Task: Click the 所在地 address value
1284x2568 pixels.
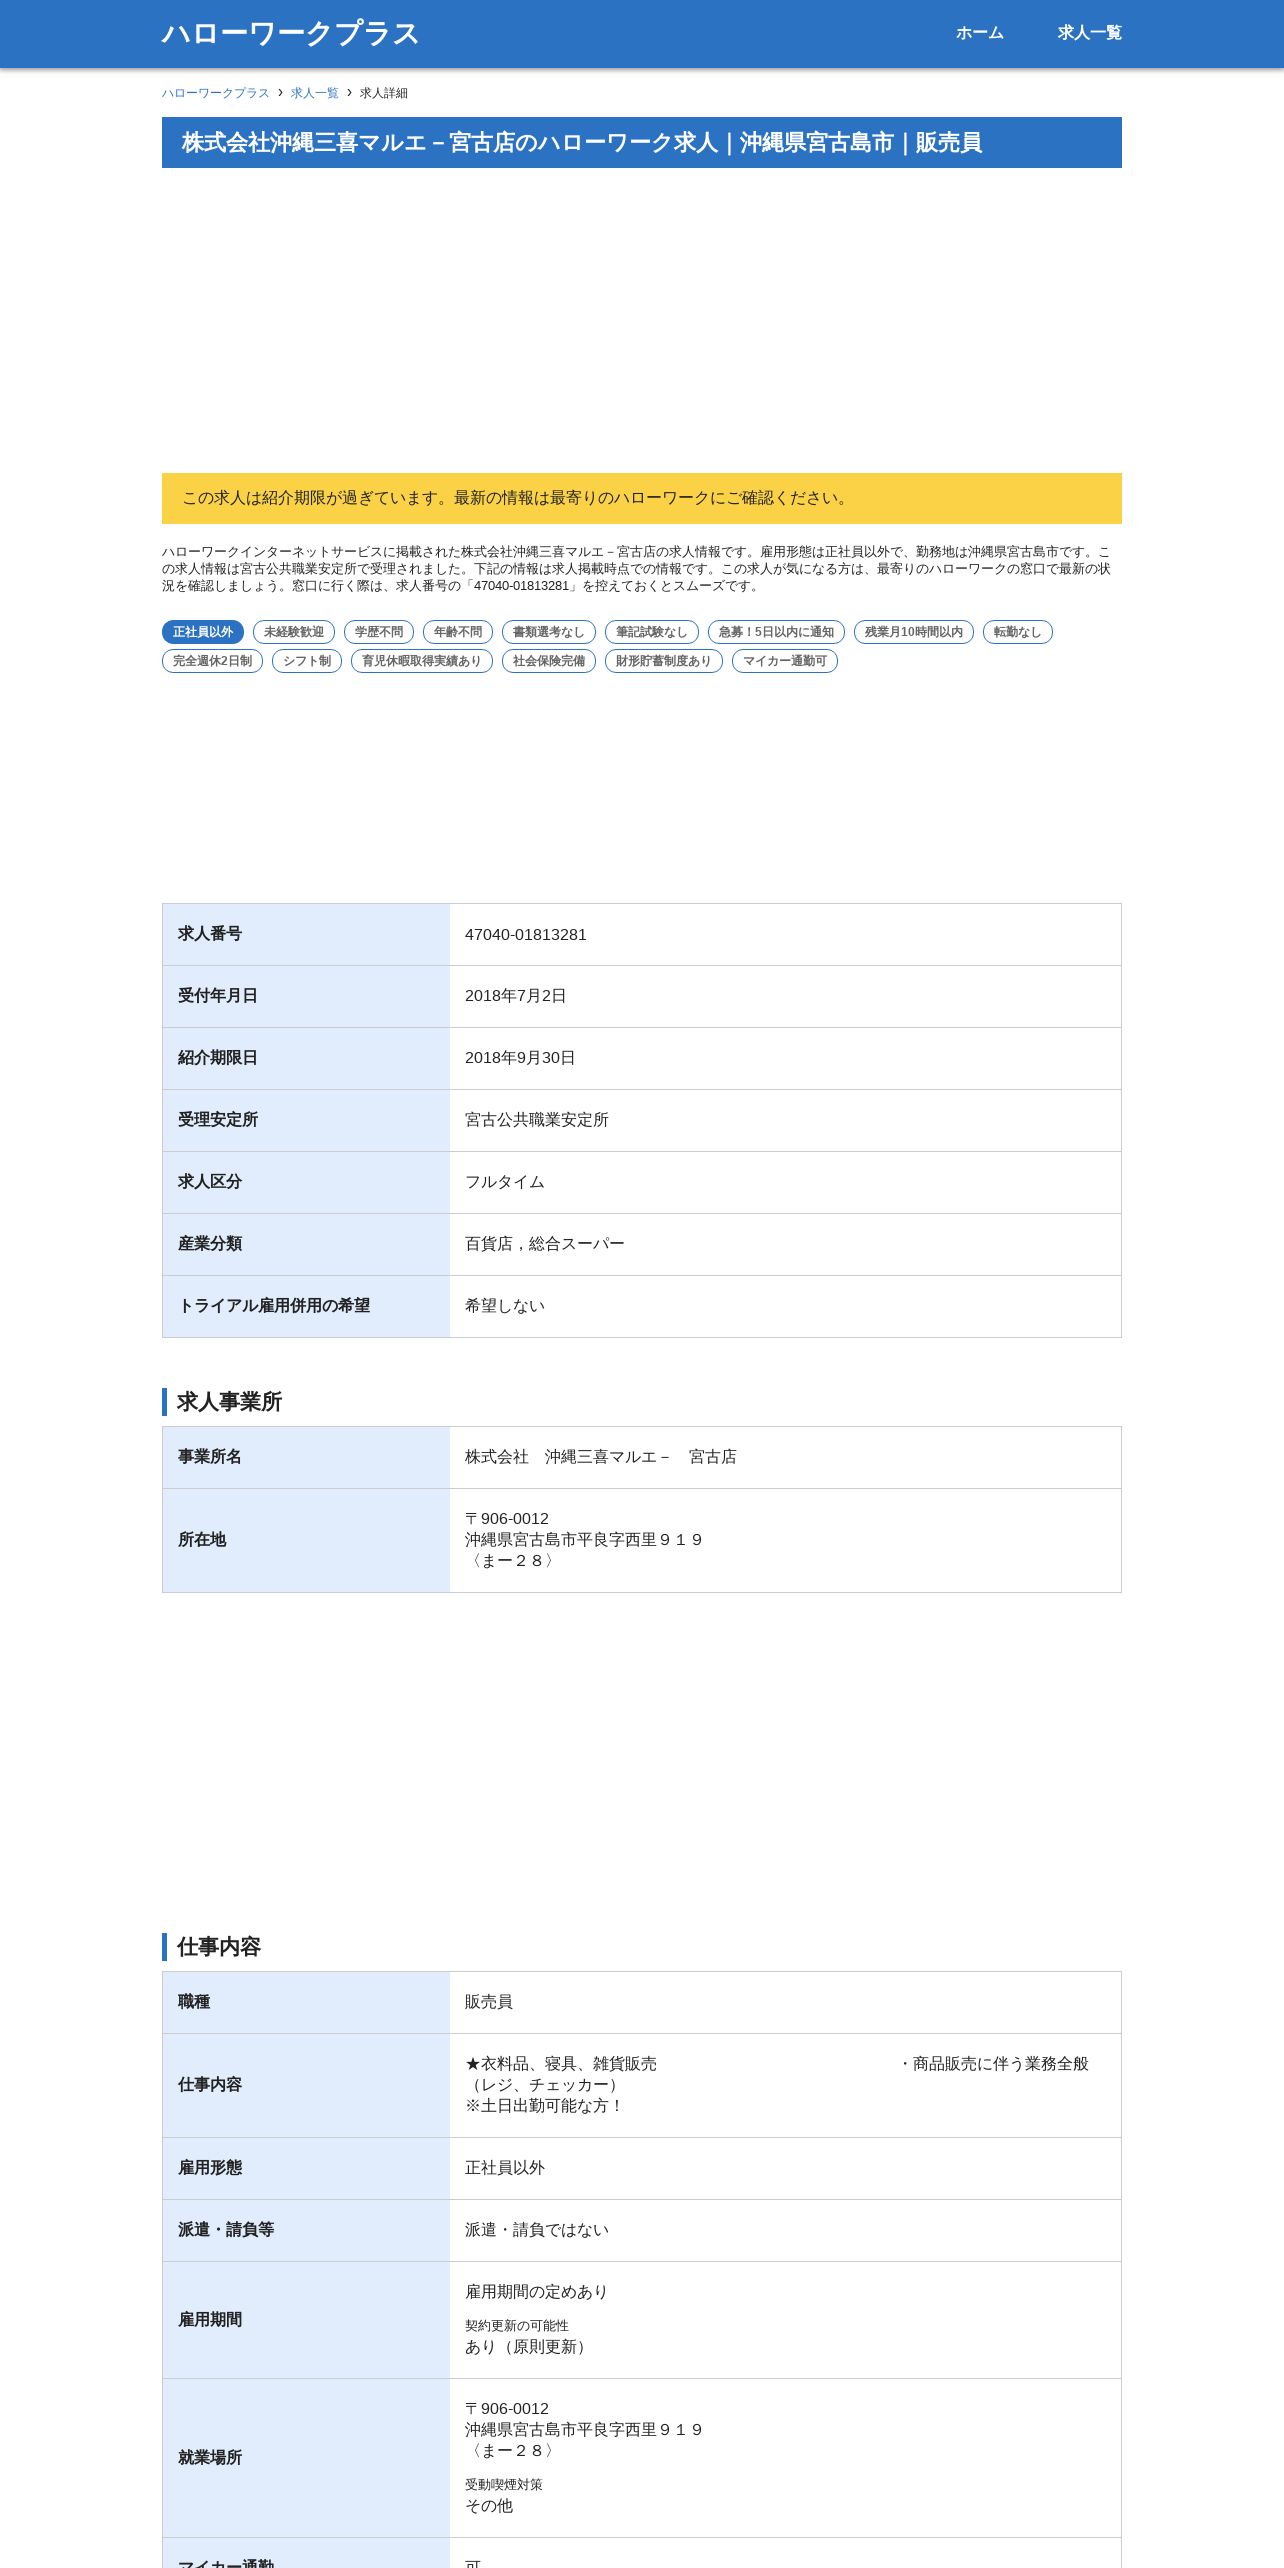Action: tap(584, 1540)
